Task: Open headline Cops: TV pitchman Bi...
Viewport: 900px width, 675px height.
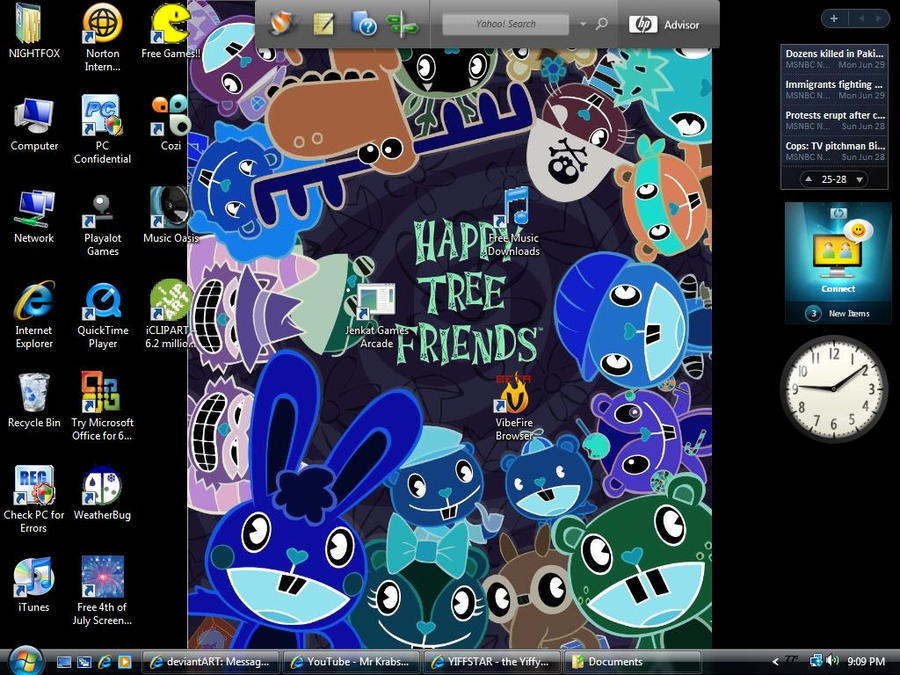Action: coord(835,151)
